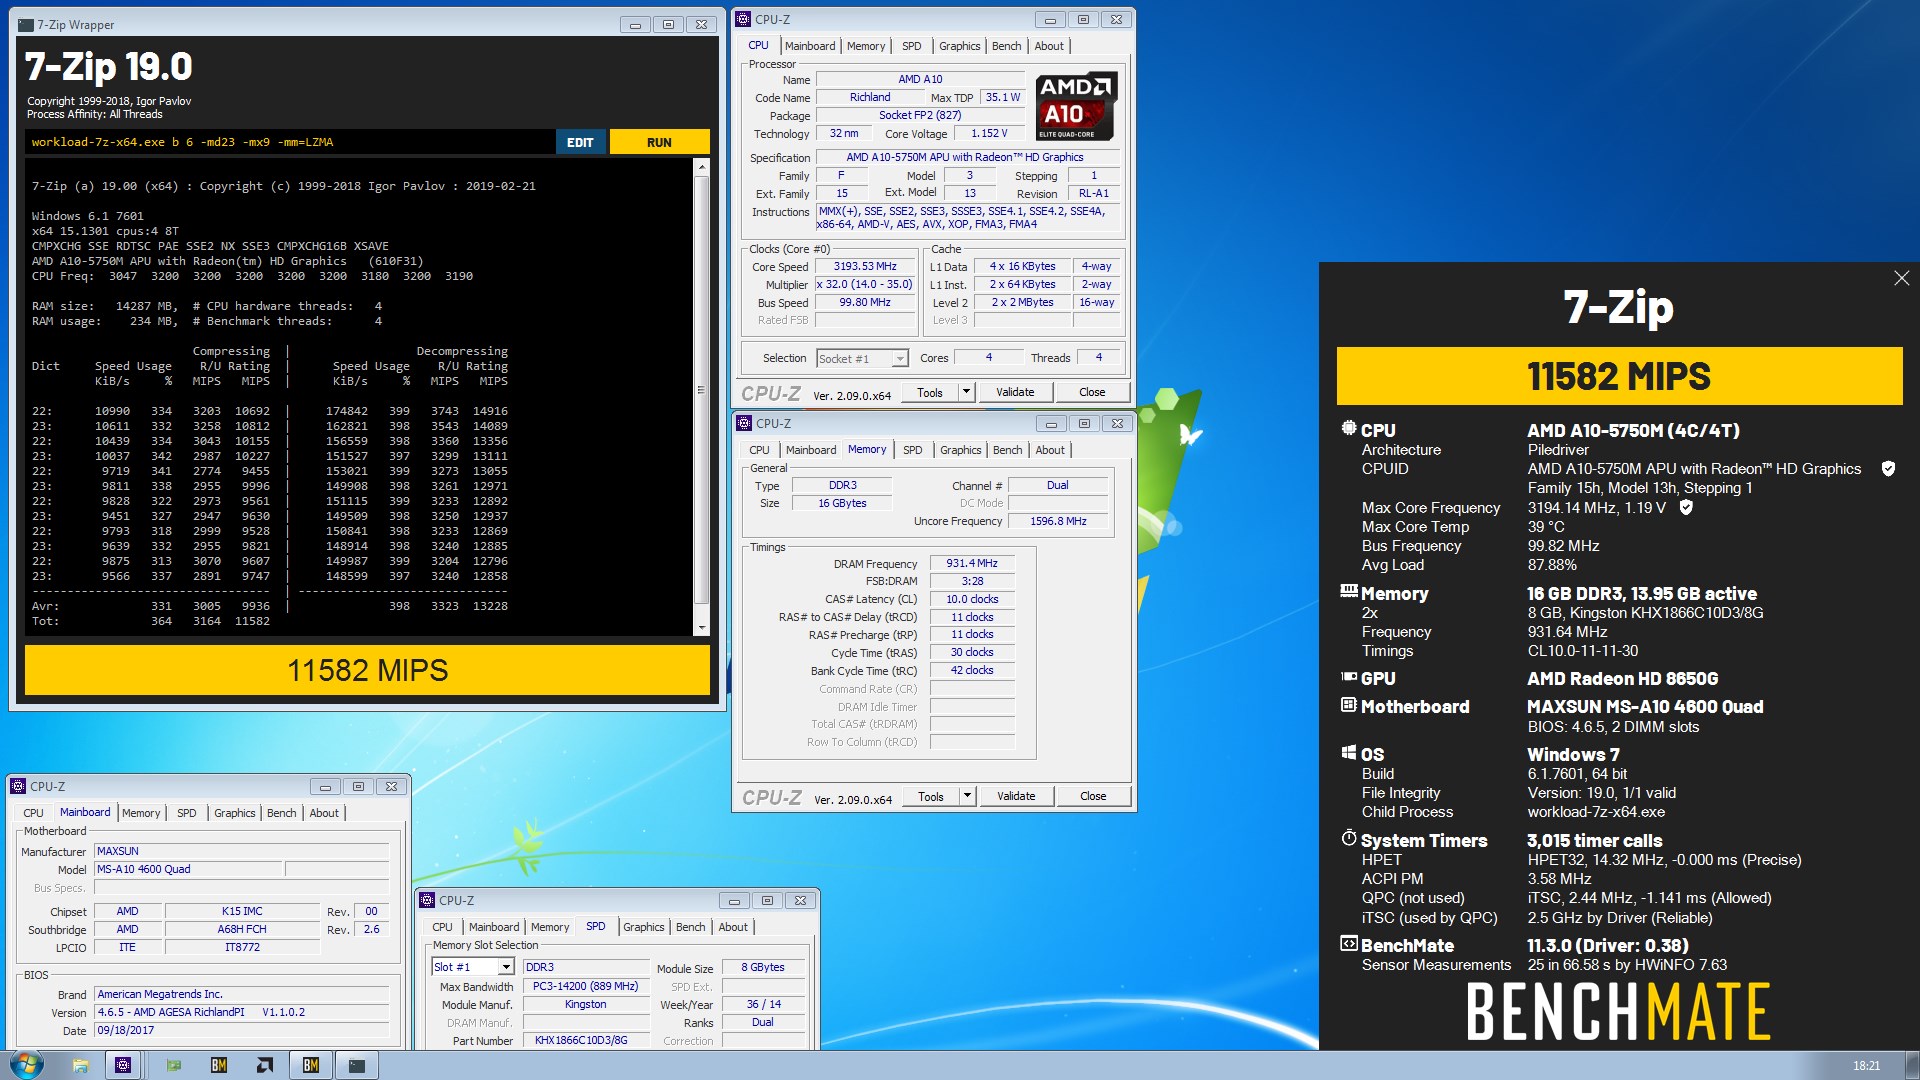Click the 7-Zip Wrapper title bar icon
Image resolution: width=1920 pixels, height=1080 pixels.
click(26, 24)
